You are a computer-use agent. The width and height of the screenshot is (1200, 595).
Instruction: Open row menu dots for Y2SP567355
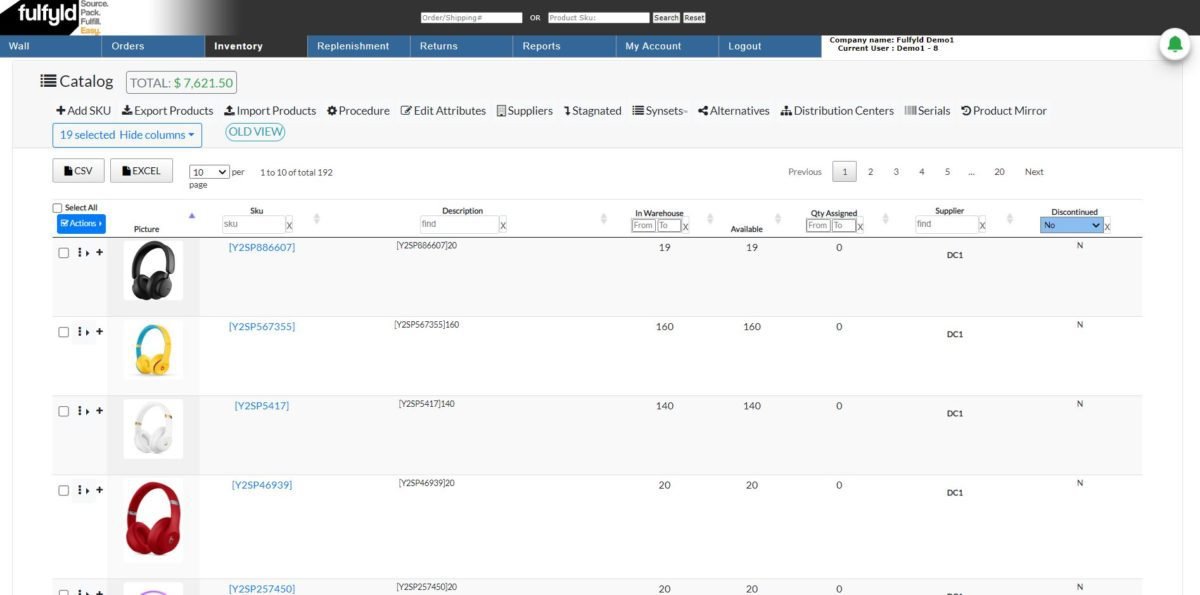click(x=79, y=332)
